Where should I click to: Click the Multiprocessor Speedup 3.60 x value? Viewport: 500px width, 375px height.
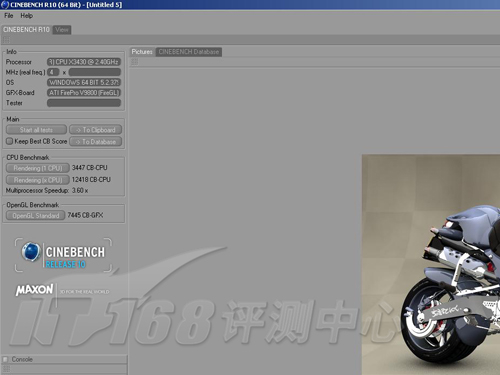point(80,191)
